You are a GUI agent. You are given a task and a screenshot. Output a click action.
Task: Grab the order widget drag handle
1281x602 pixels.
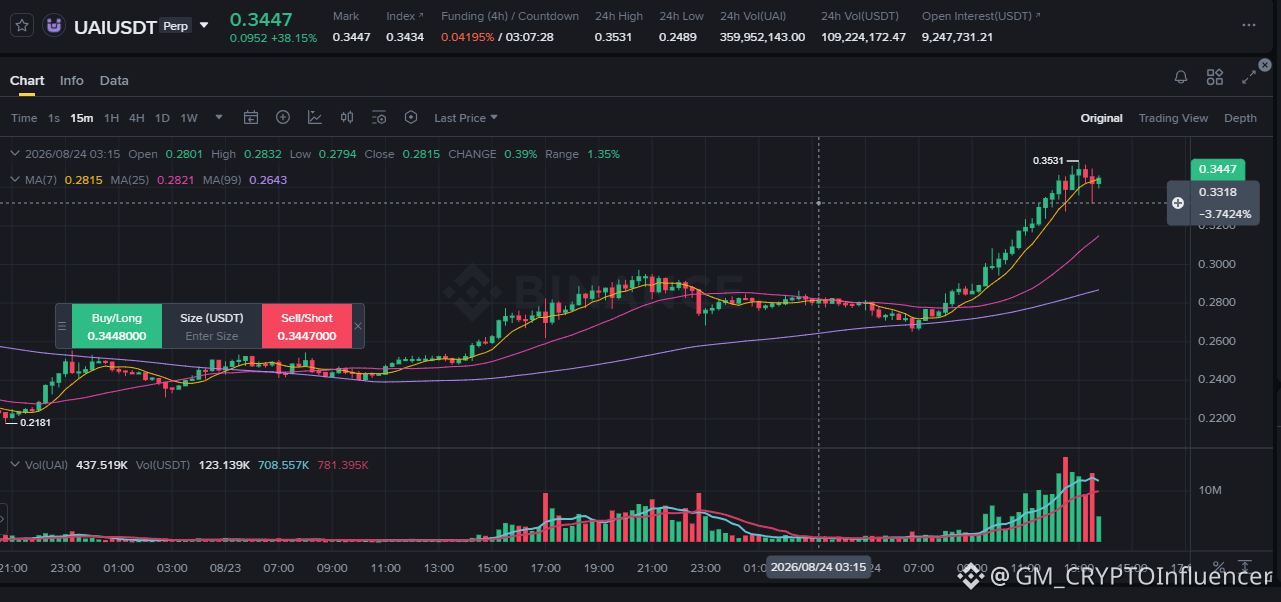62,326
